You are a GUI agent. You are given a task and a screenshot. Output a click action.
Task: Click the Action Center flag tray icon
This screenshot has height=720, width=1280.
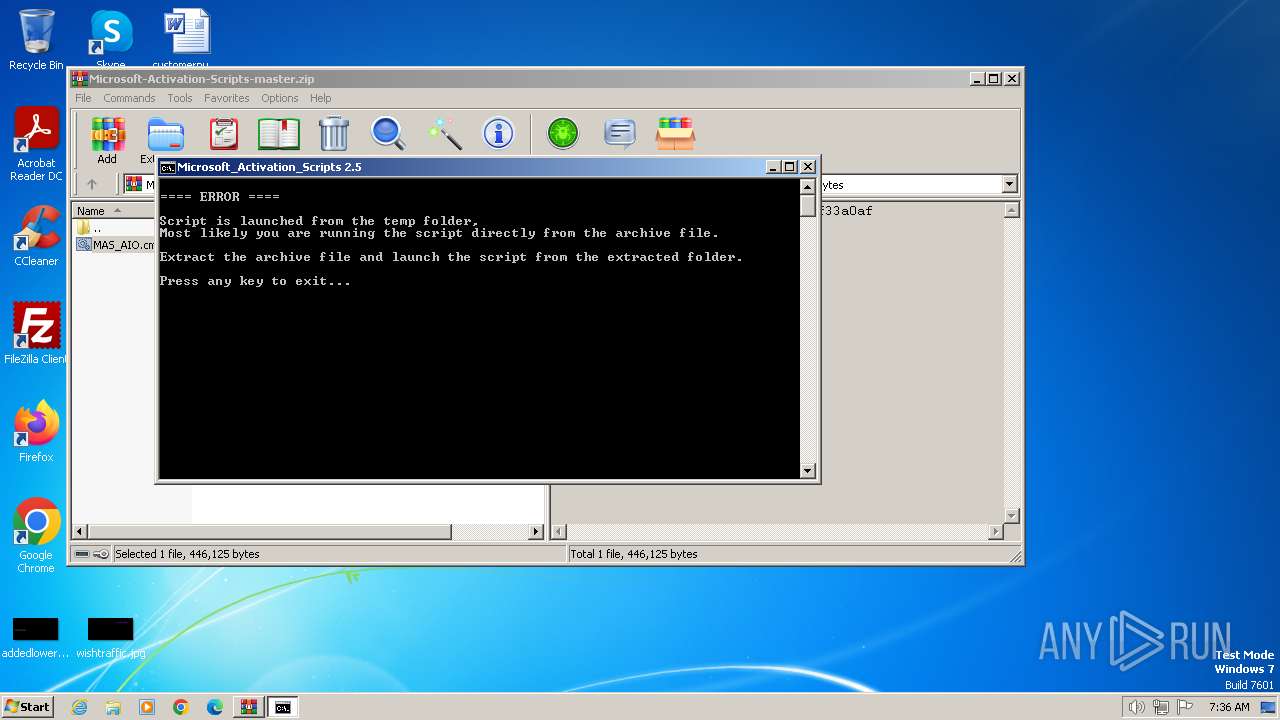coord(1185,707)
